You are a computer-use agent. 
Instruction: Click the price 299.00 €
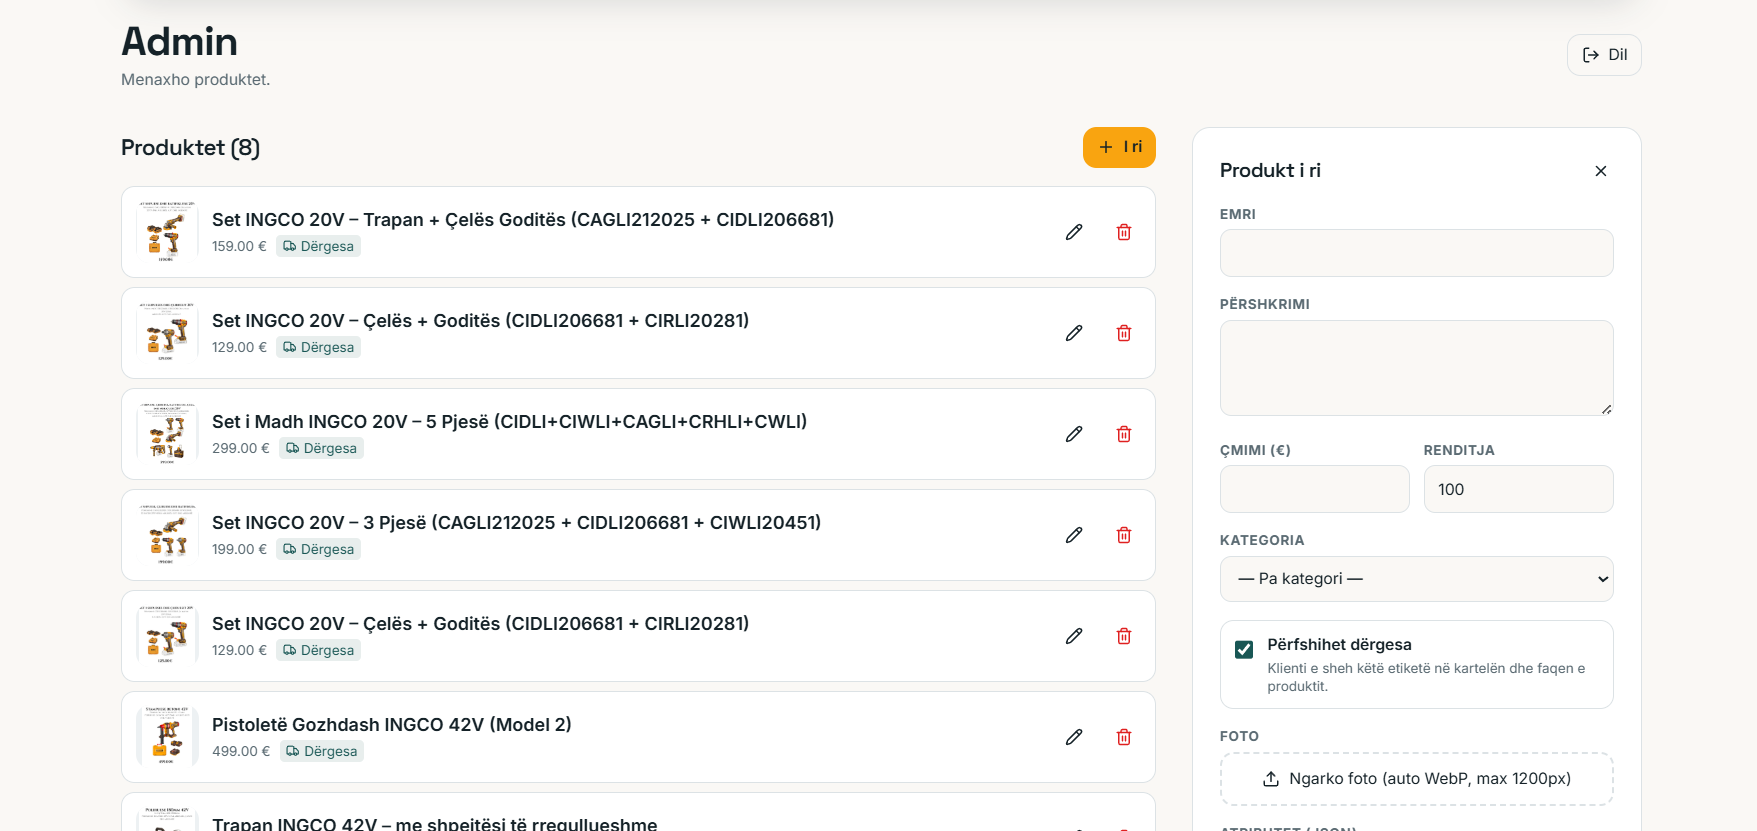(x=241, y=448)
